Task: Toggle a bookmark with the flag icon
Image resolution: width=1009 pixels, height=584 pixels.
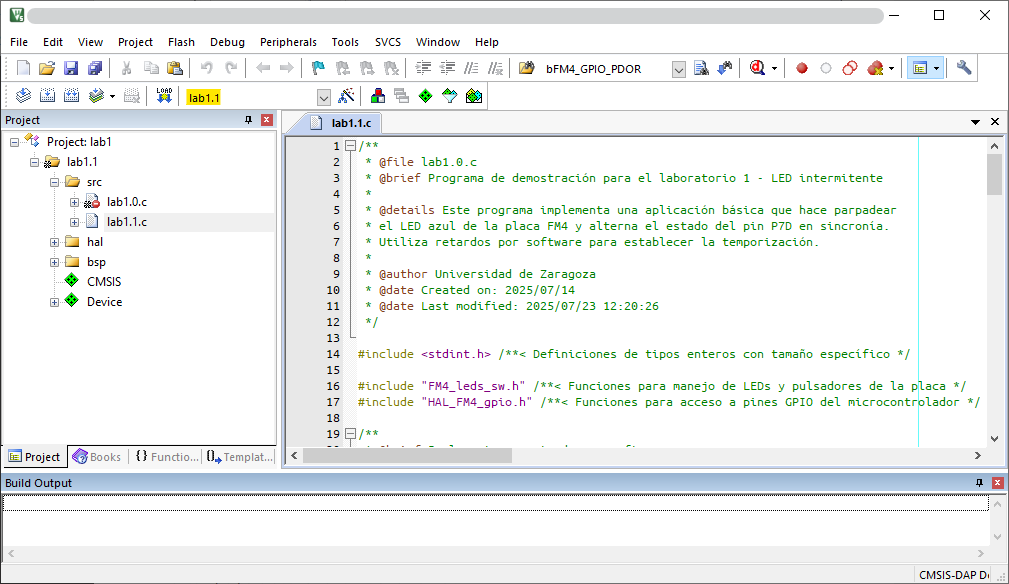Action: tap(318, 69)
